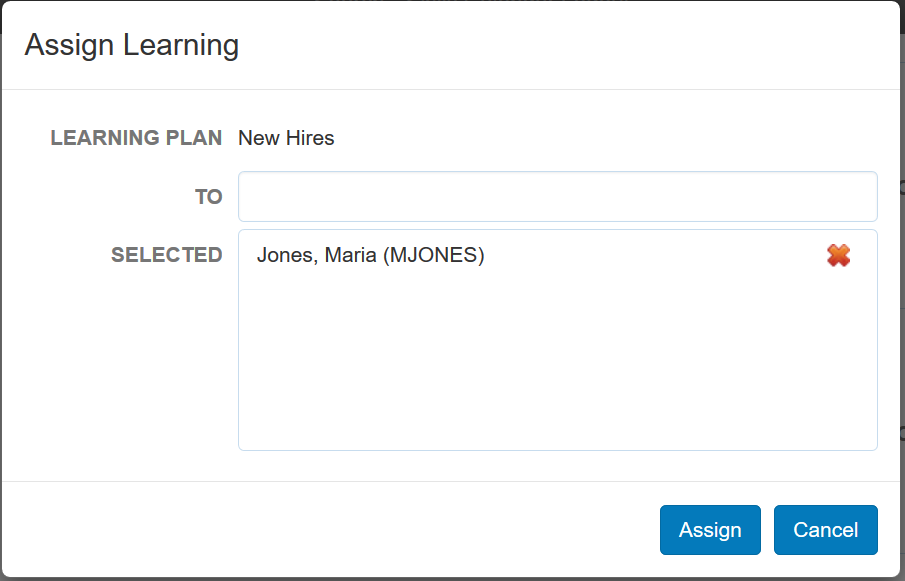
Task: Delete MJONES from the selected list
Action: tap(838, 256)
